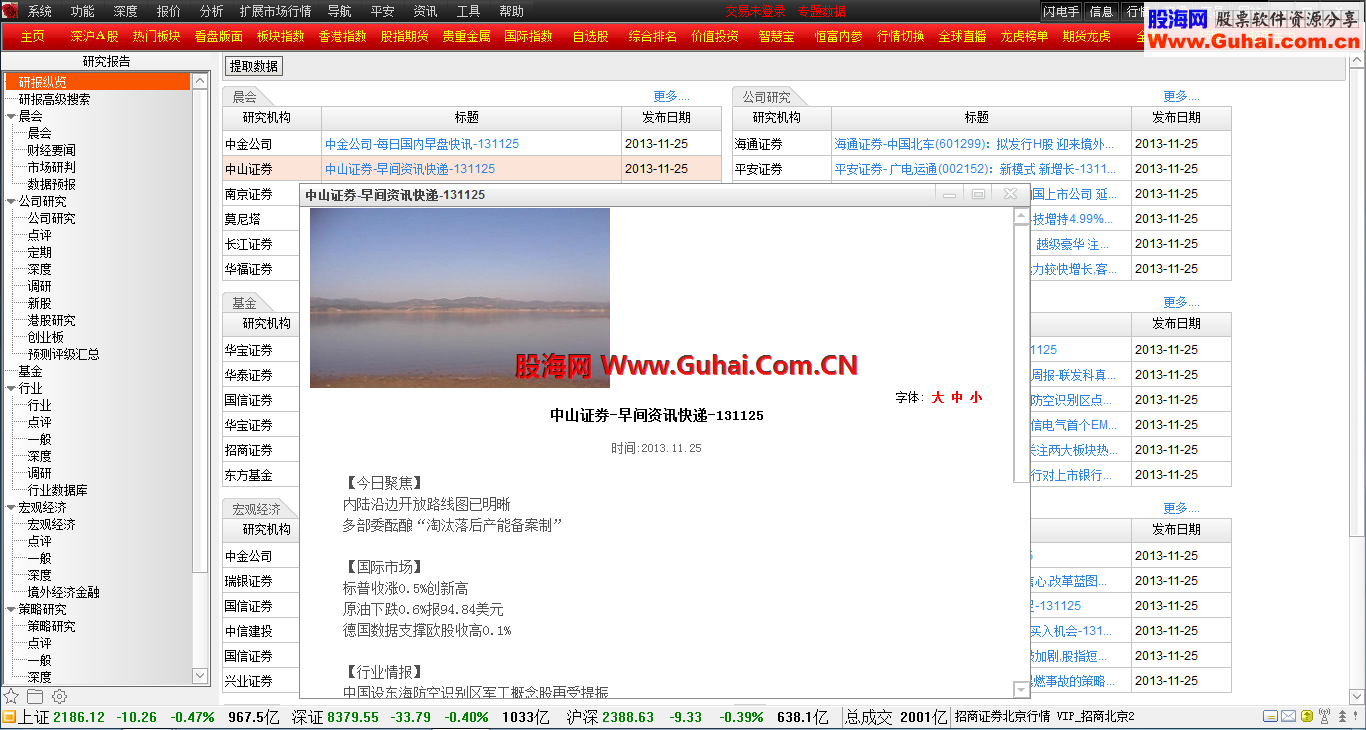Click the 信息 button at top right

click(x=1101, y=11)
